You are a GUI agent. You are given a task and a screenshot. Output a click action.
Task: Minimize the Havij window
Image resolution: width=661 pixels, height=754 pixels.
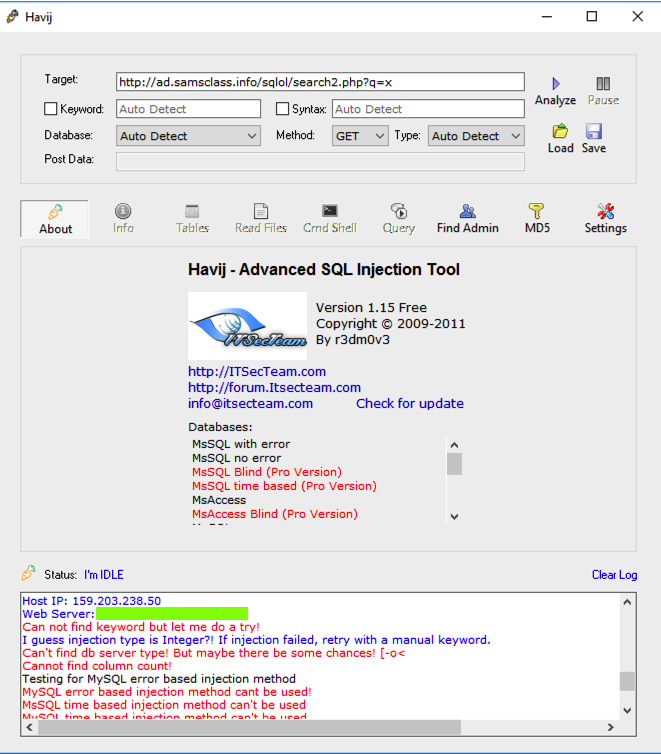[x=547, y=16]
